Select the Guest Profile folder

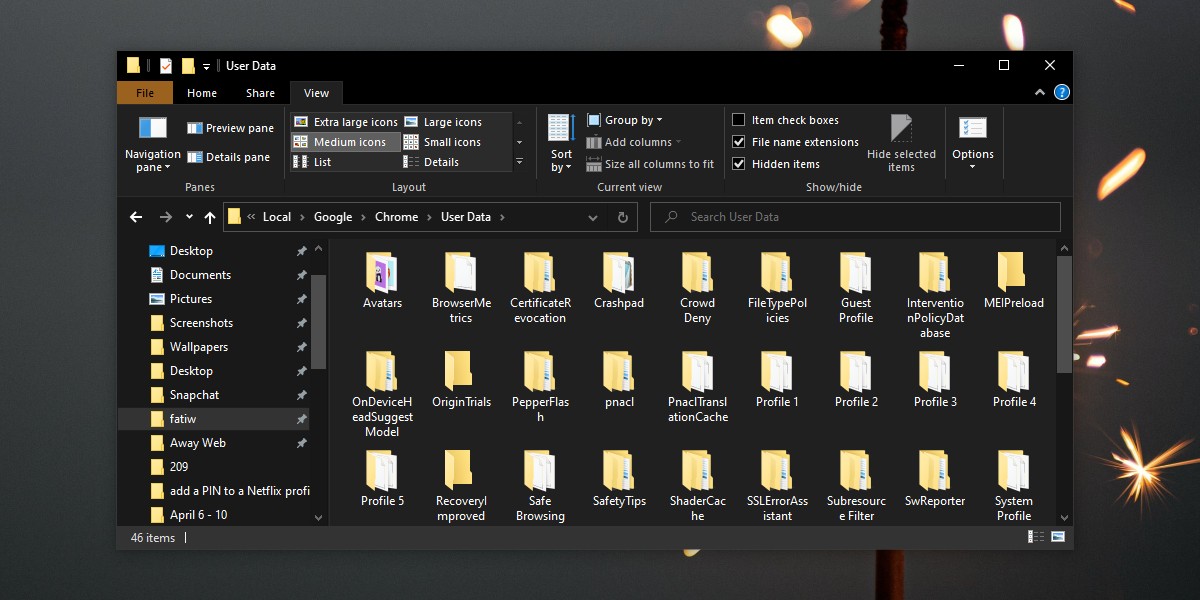(x=856, y=289)
